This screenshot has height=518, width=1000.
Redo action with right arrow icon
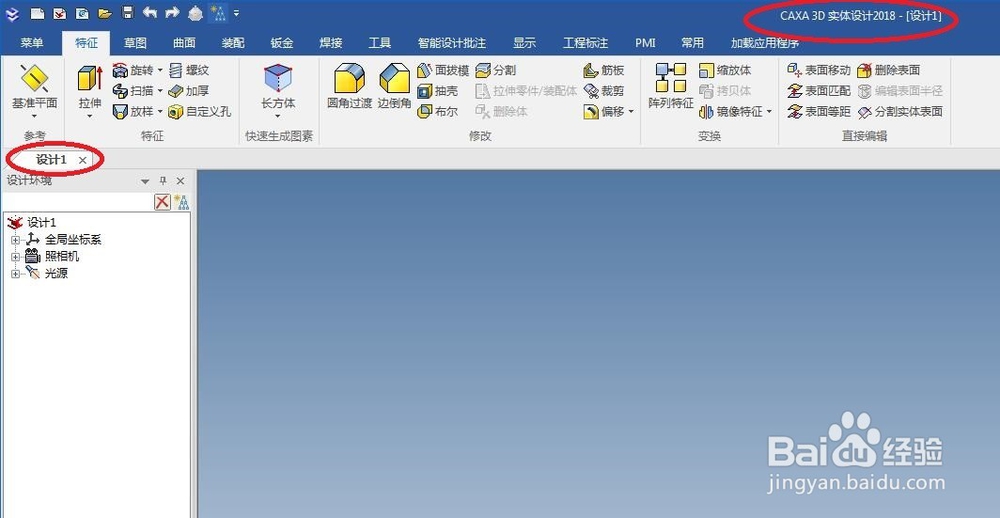coord(172,12)
